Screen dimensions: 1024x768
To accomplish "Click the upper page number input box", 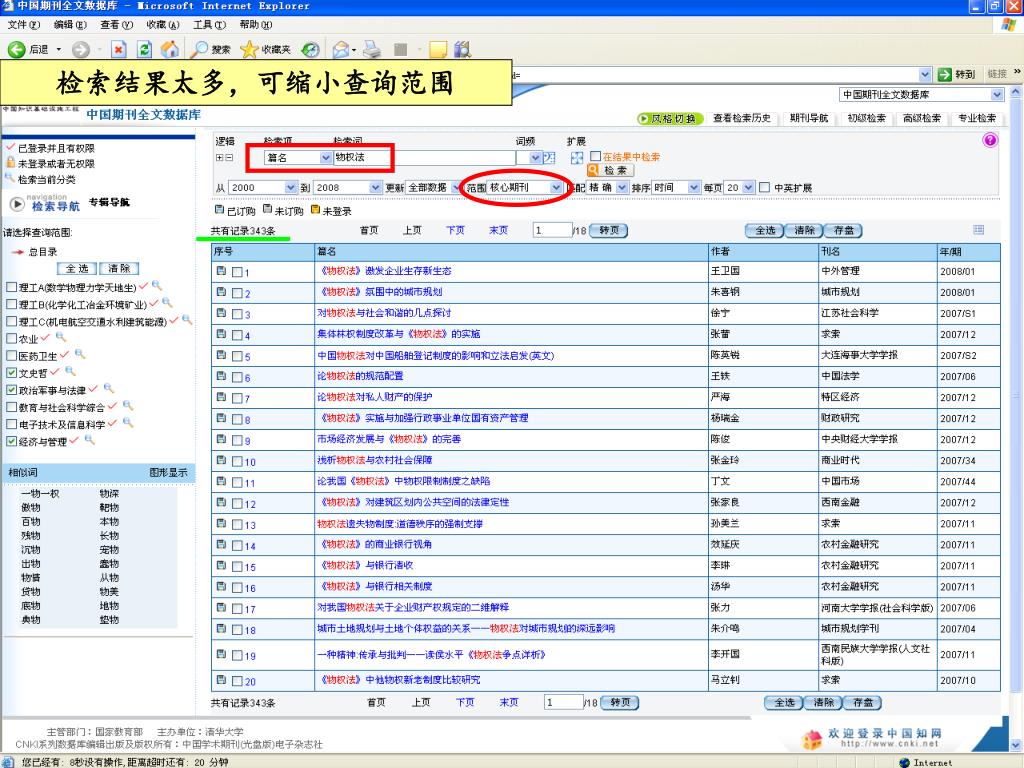I will (x=552, y=230).
